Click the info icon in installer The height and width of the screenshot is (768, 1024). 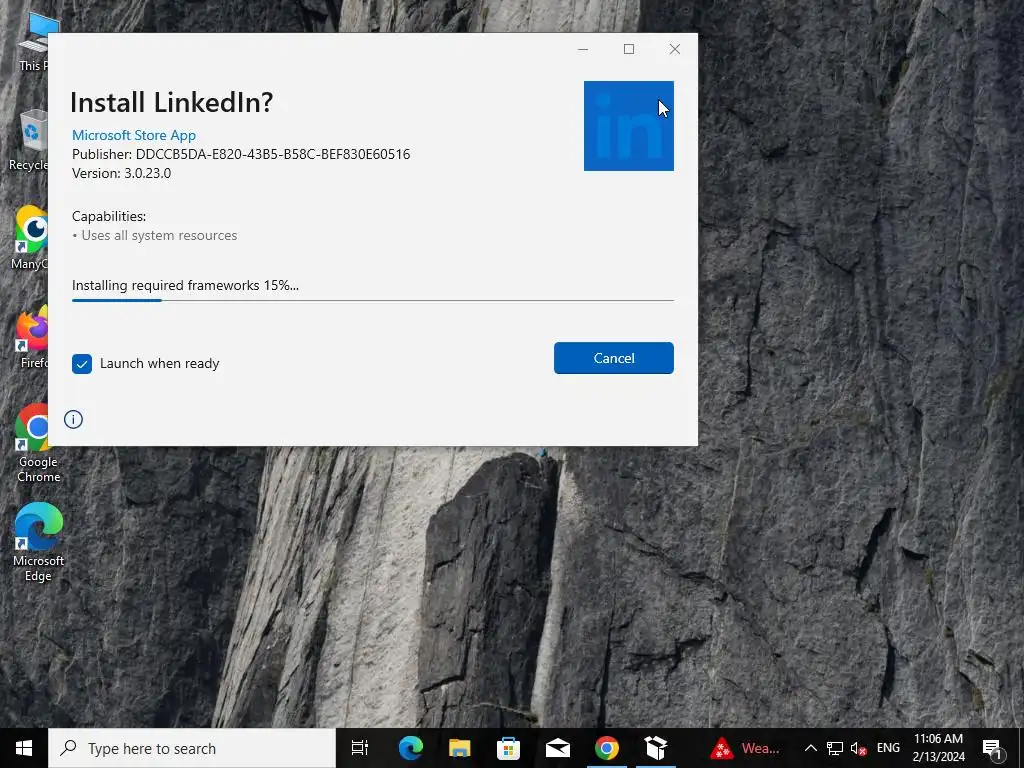(73, 419)
